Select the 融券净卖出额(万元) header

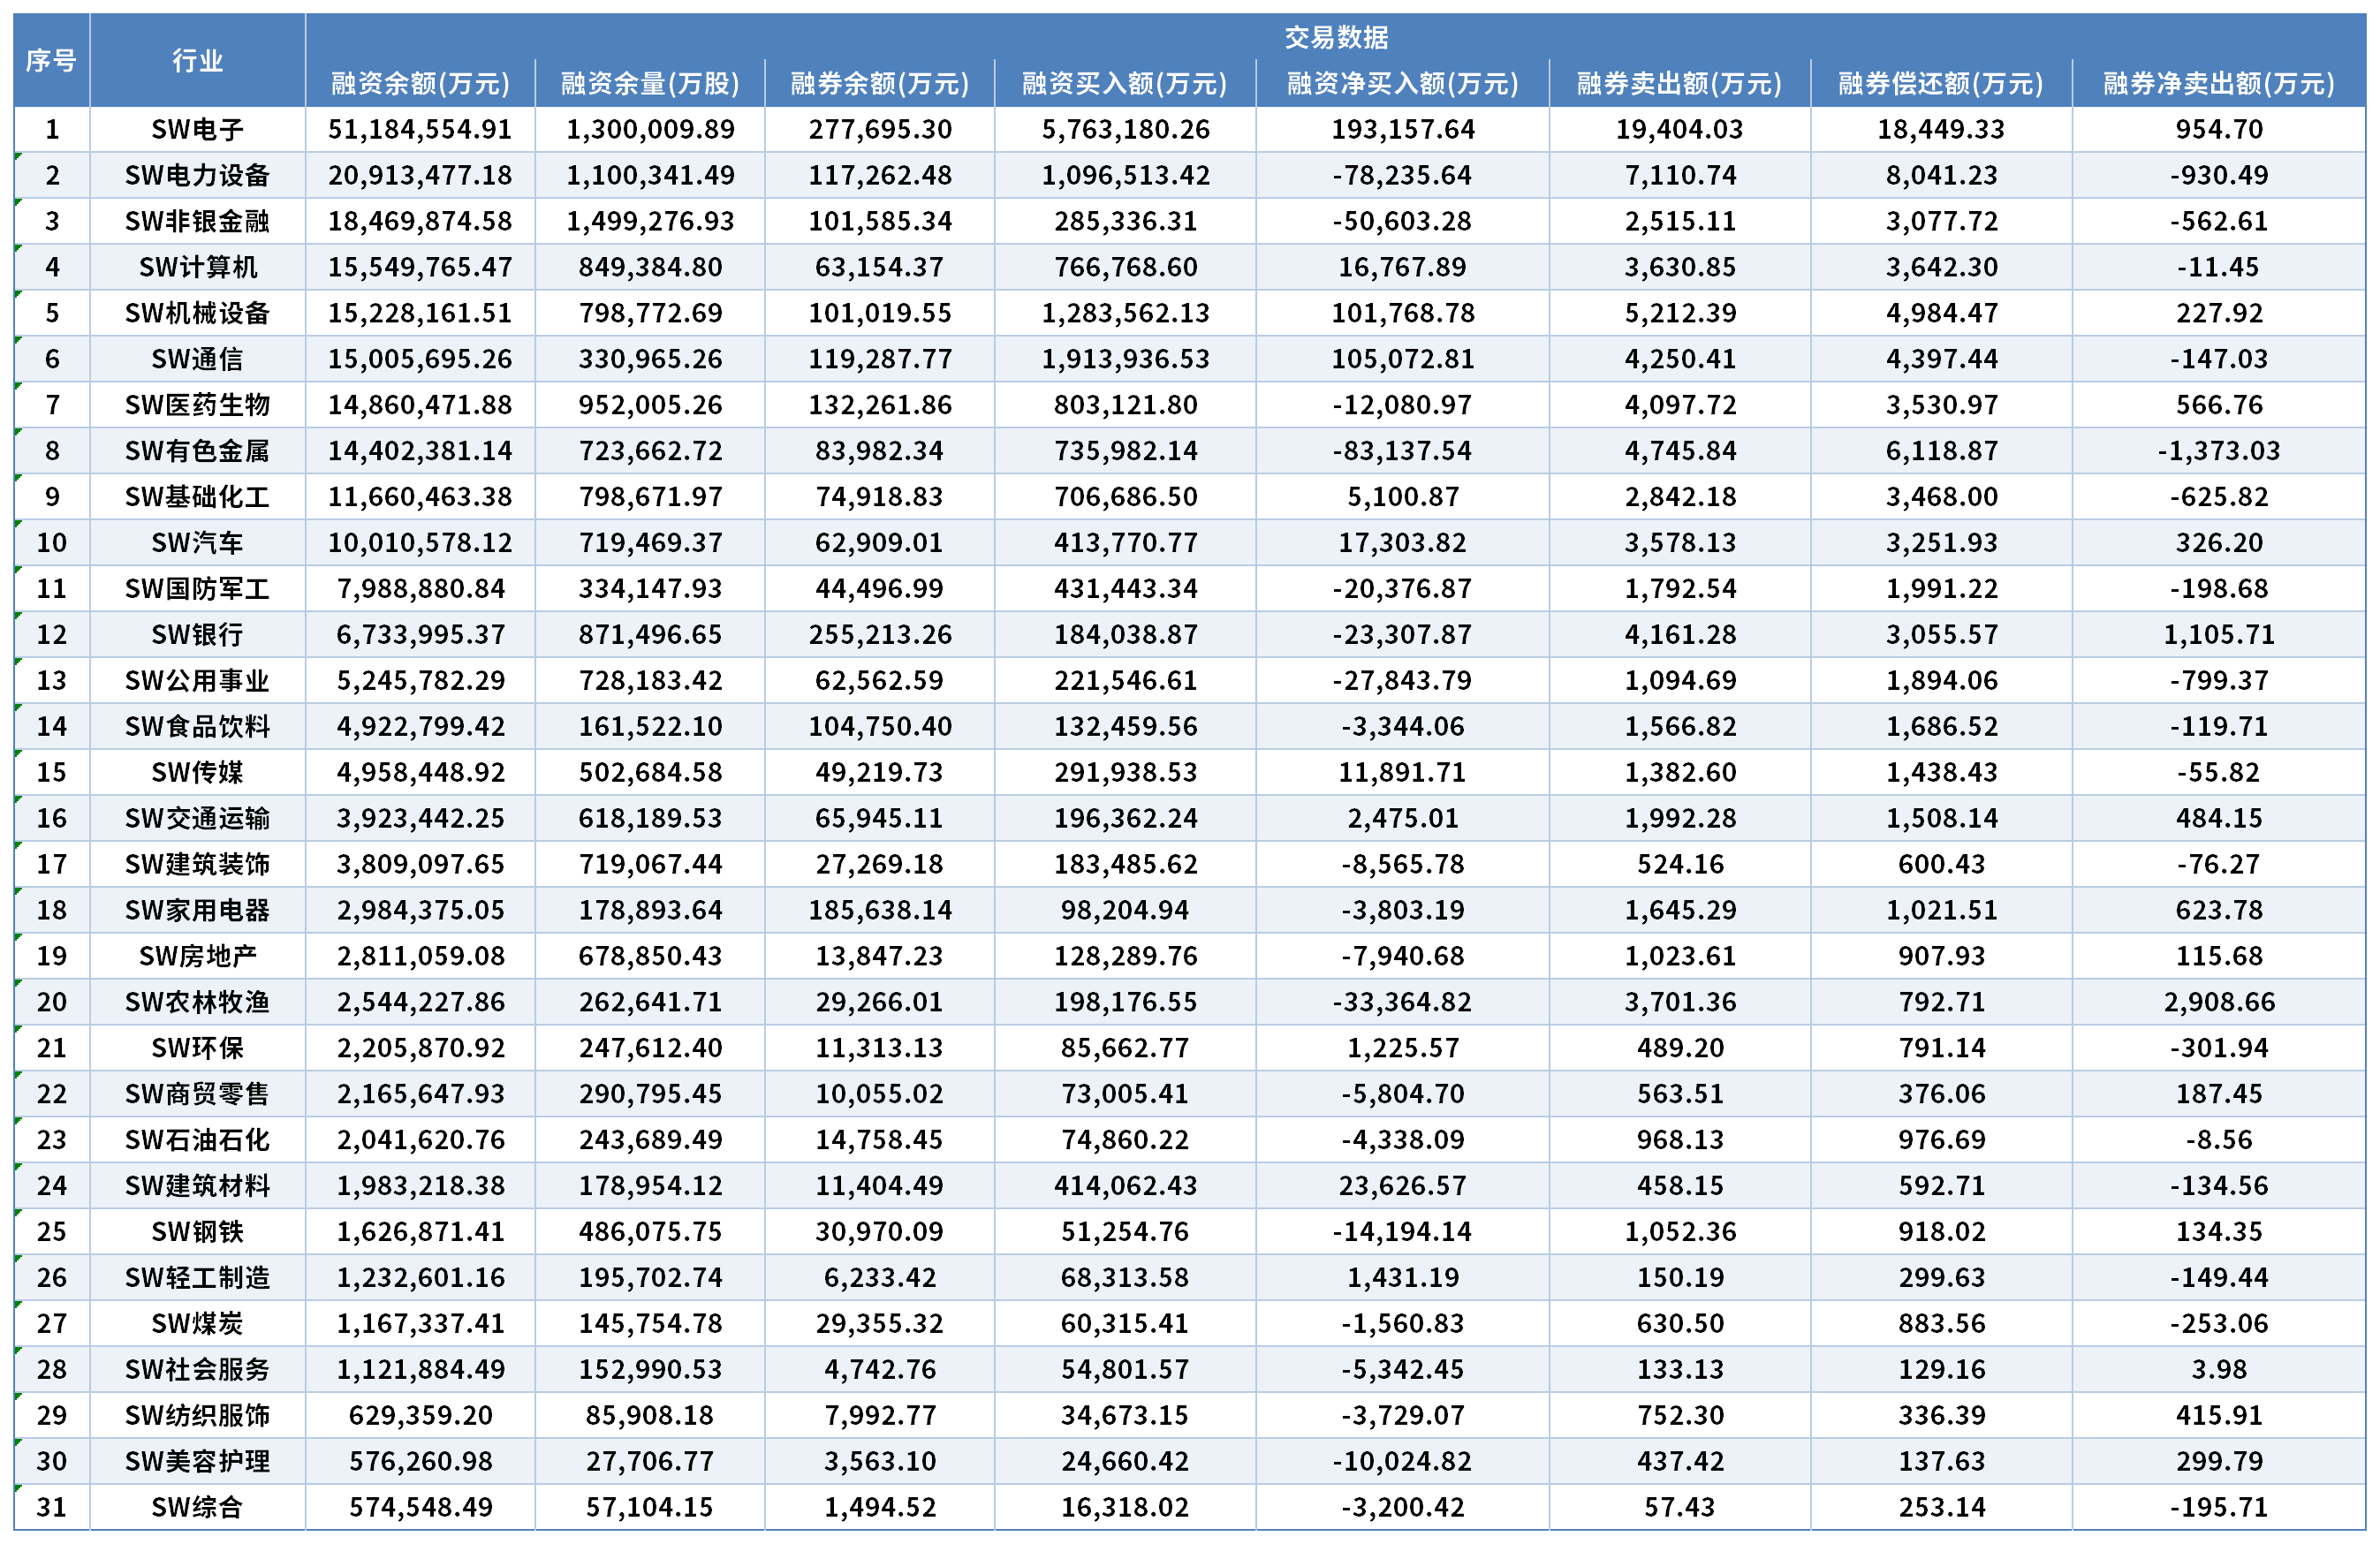2219,83
